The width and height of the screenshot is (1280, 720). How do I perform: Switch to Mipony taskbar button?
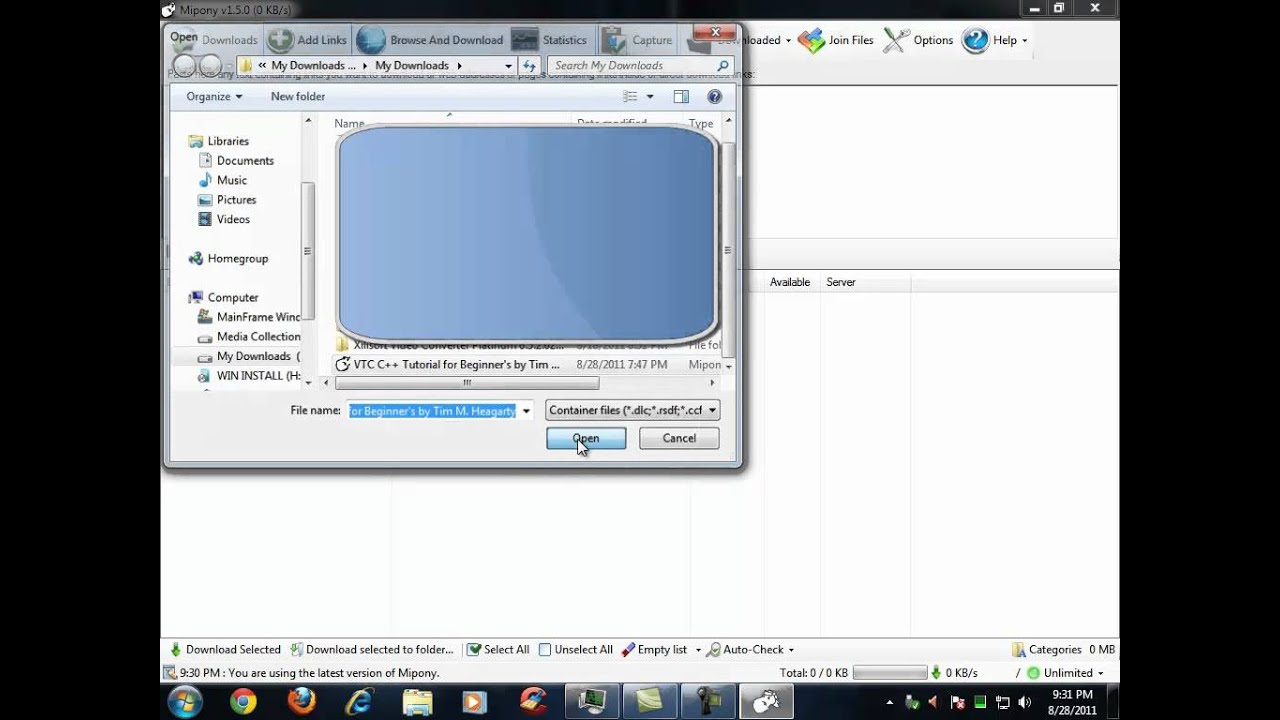(766, 702)
